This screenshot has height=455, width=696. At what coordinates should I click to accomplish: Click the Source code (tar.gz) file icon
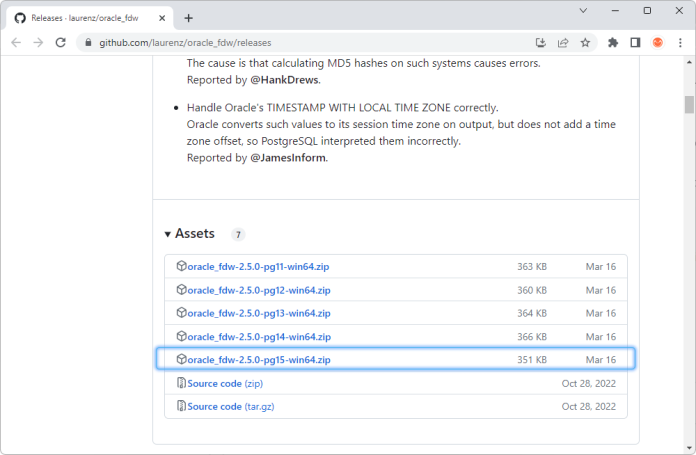point(181,406)
